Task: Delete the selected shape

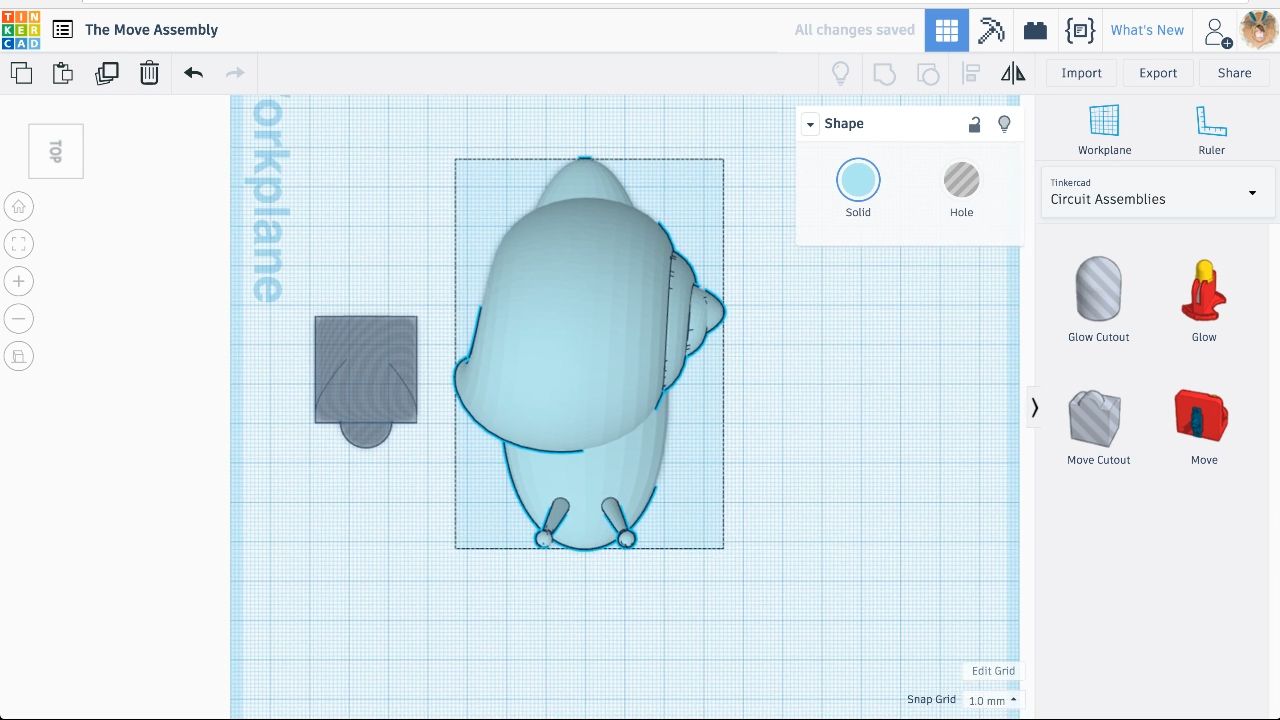Action: pos(149,73)
